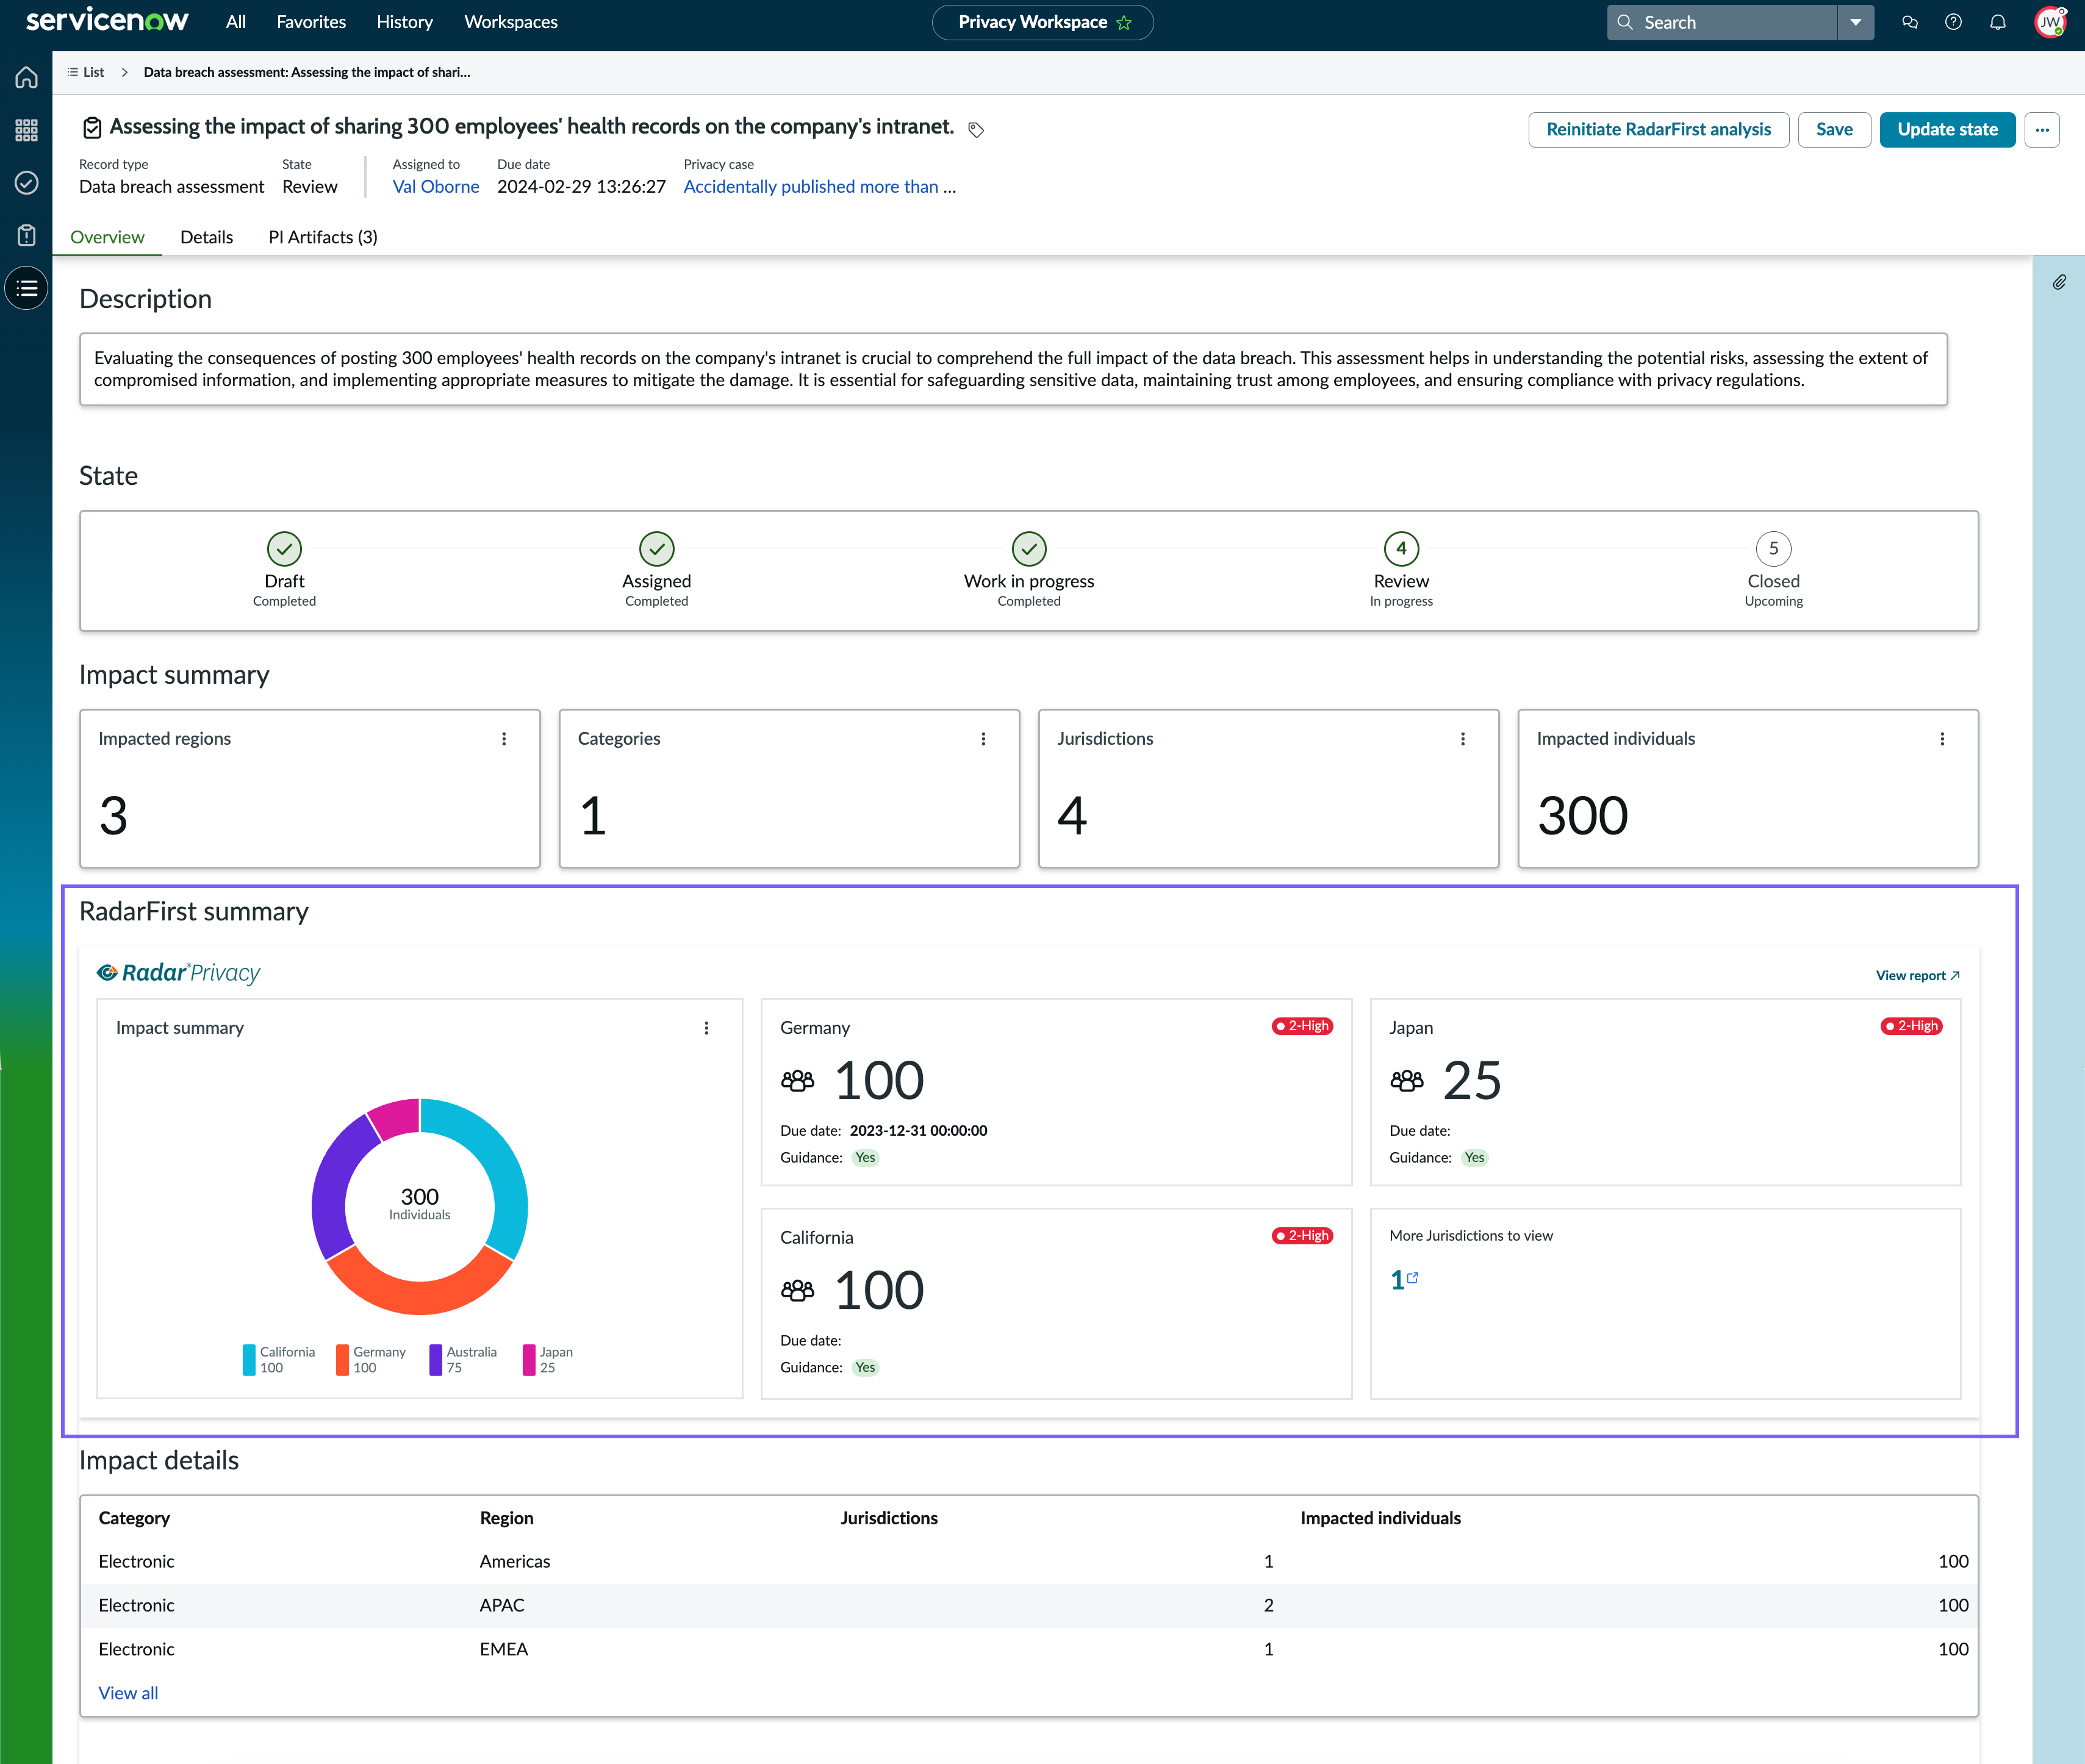Open Radar Impact summary chart options menu

(x=706, y=1028)
